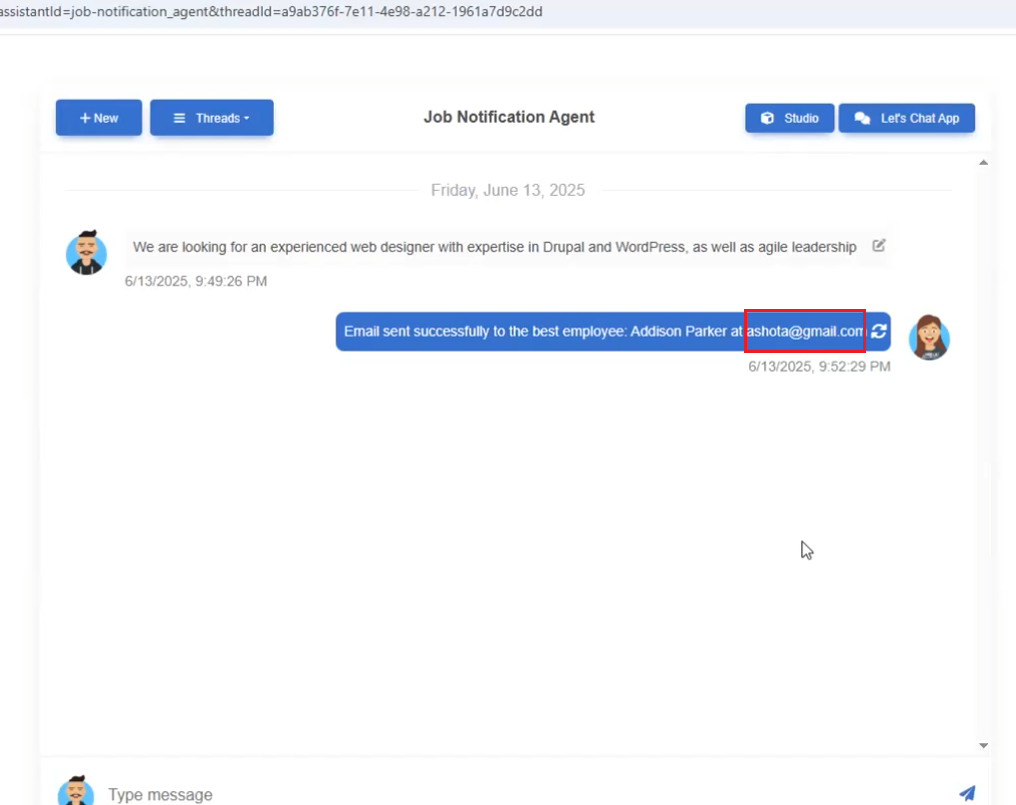The height and width of the screenshot is (805, 1016).
Task: Open Studio from the header button
Action: click(x=789, y=118)
